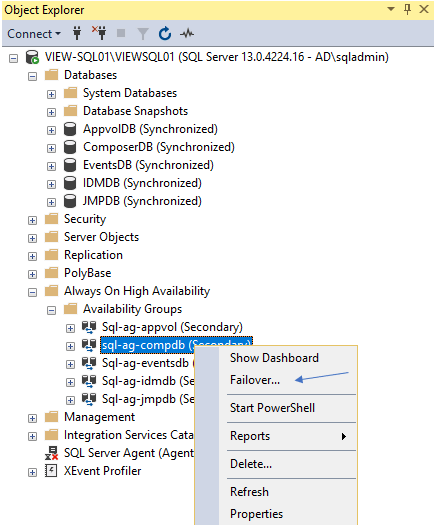This screenshot has width=434, height=528.
Task: Click the Replication folder icon
Action: [x=52, y=255]
